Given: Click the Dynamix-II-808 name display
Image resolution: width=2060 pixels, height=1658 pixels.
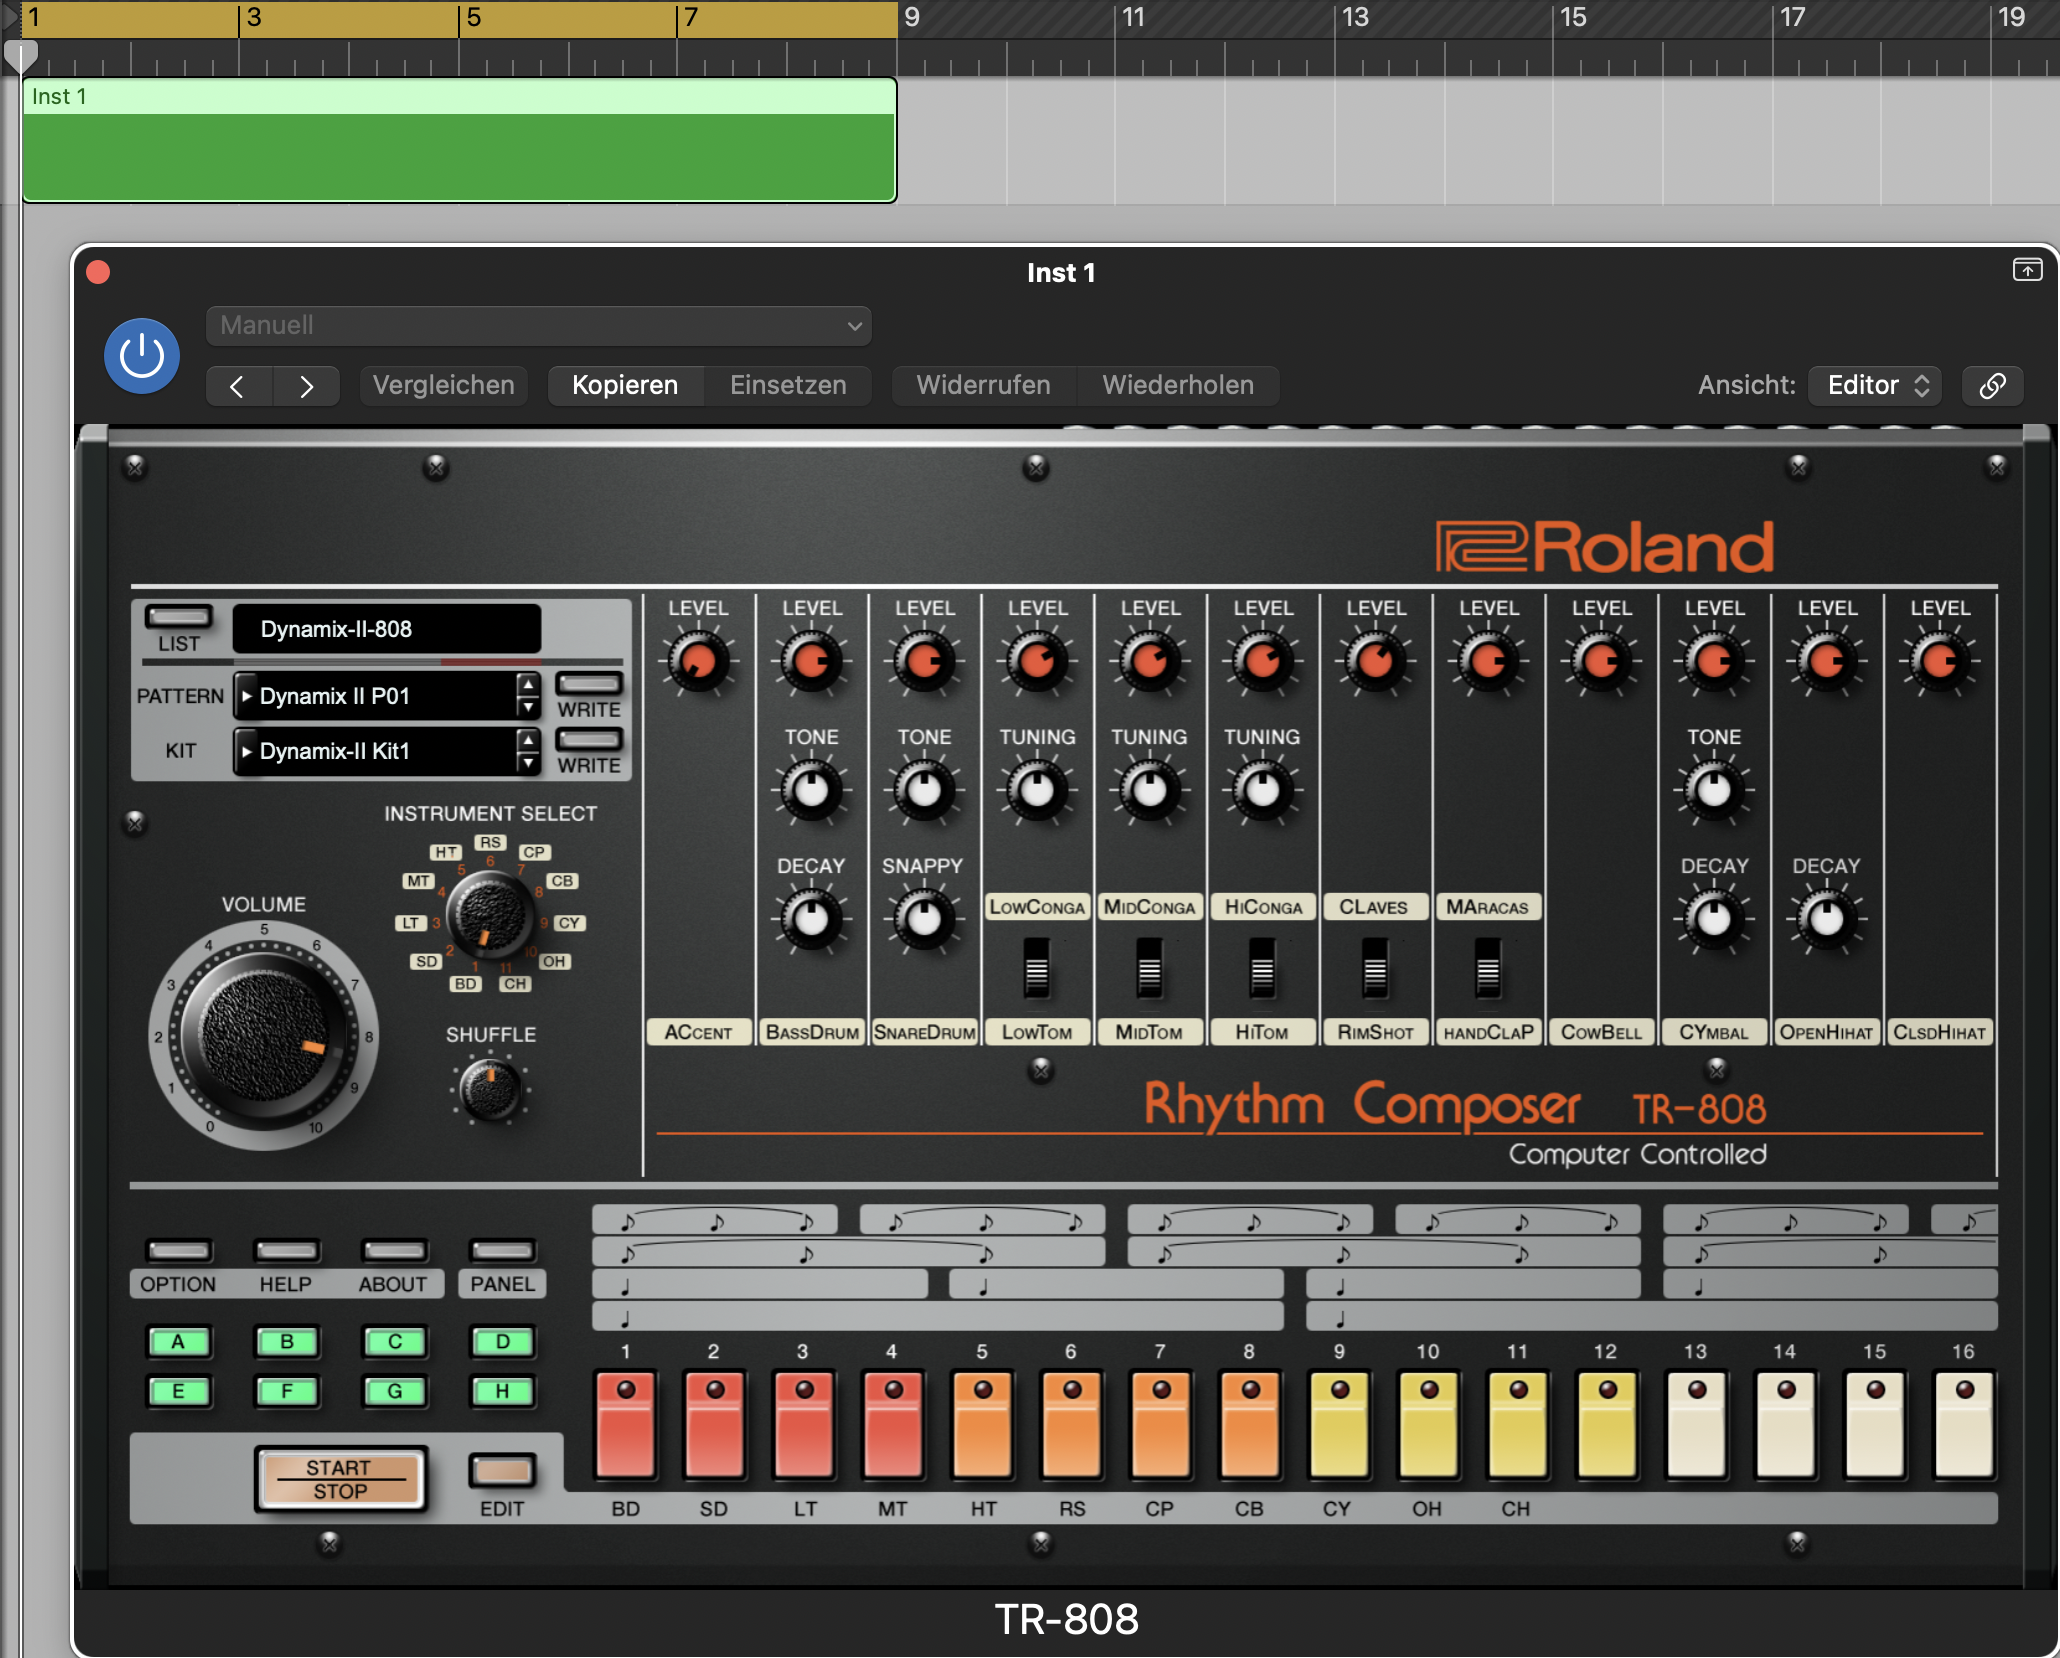Looking at the screenshot, I should point(387,629).
